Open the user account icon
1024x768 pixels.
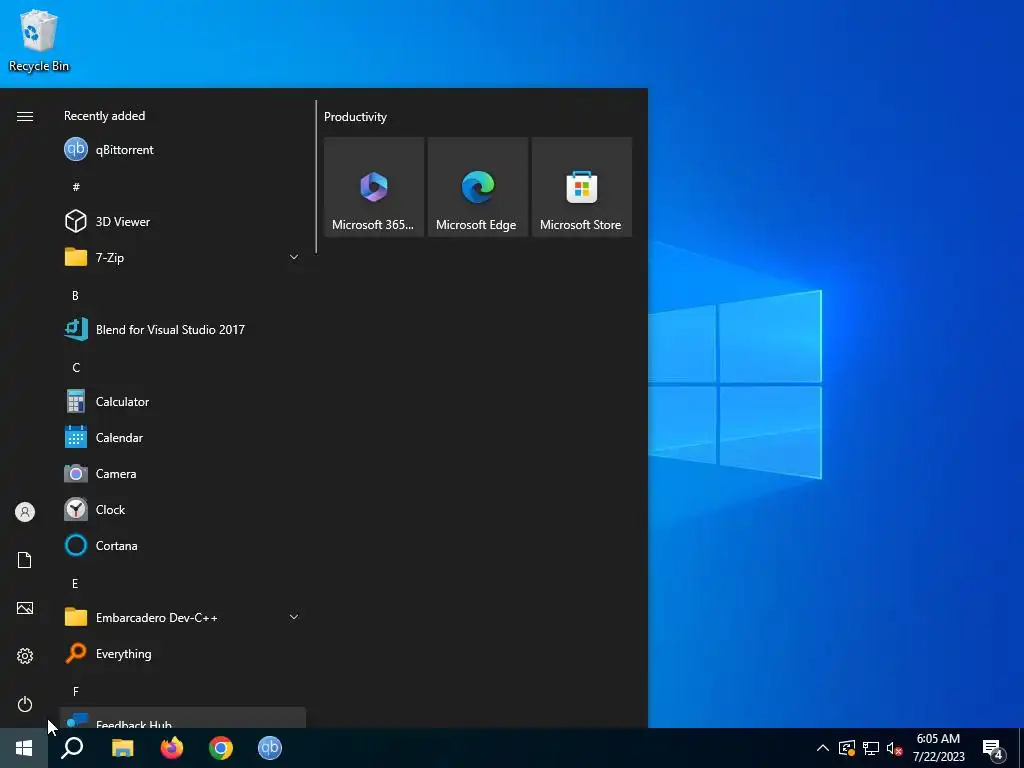pos(25,512)
